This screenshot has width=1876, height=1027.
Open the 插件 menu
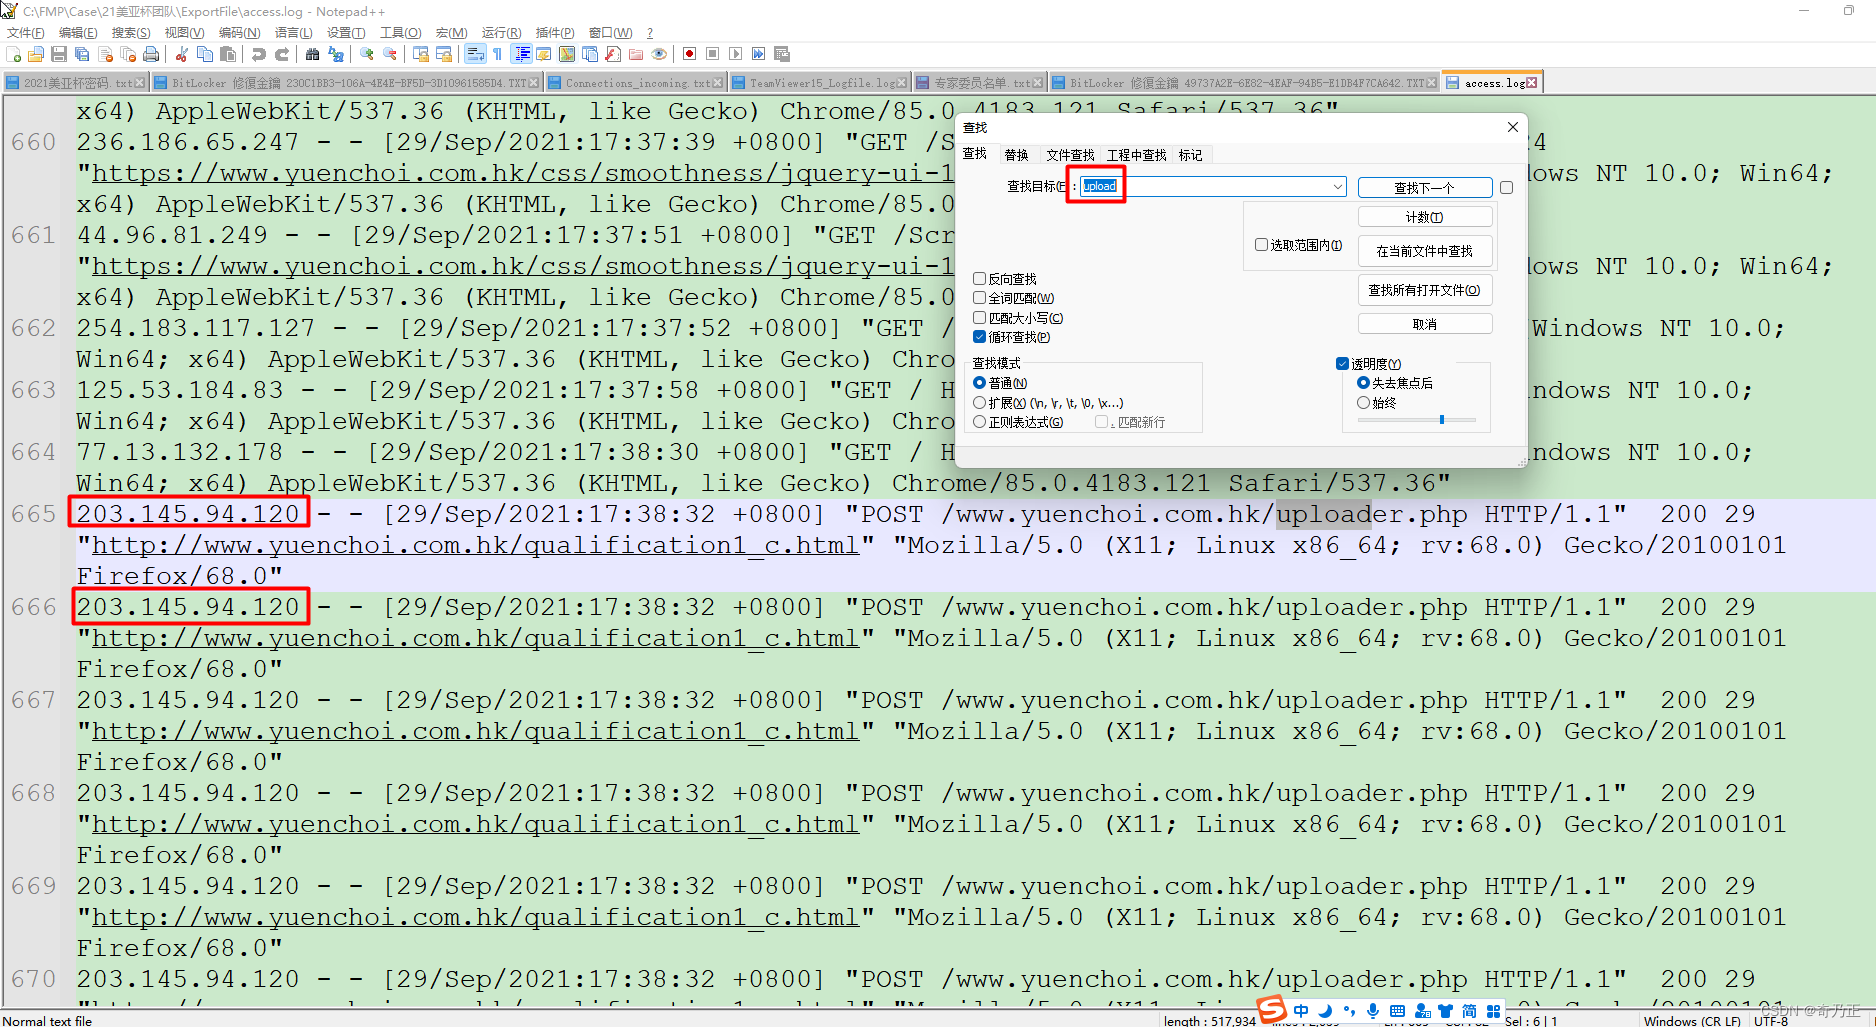555,33
